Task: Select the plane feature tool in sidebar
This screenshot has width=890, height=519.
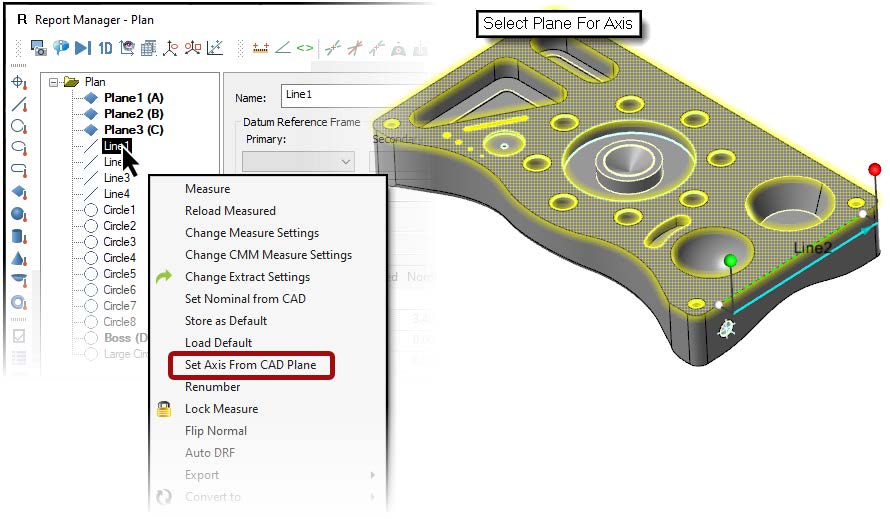Action: [x=19, y=192]
